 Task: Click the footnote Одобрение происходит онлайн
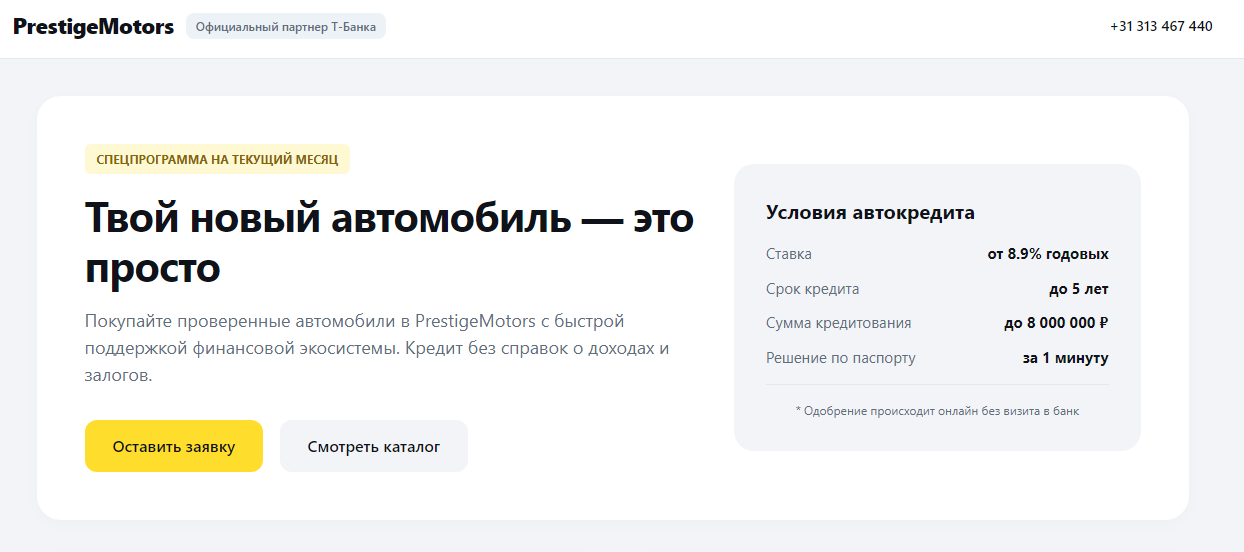(937, 411)
